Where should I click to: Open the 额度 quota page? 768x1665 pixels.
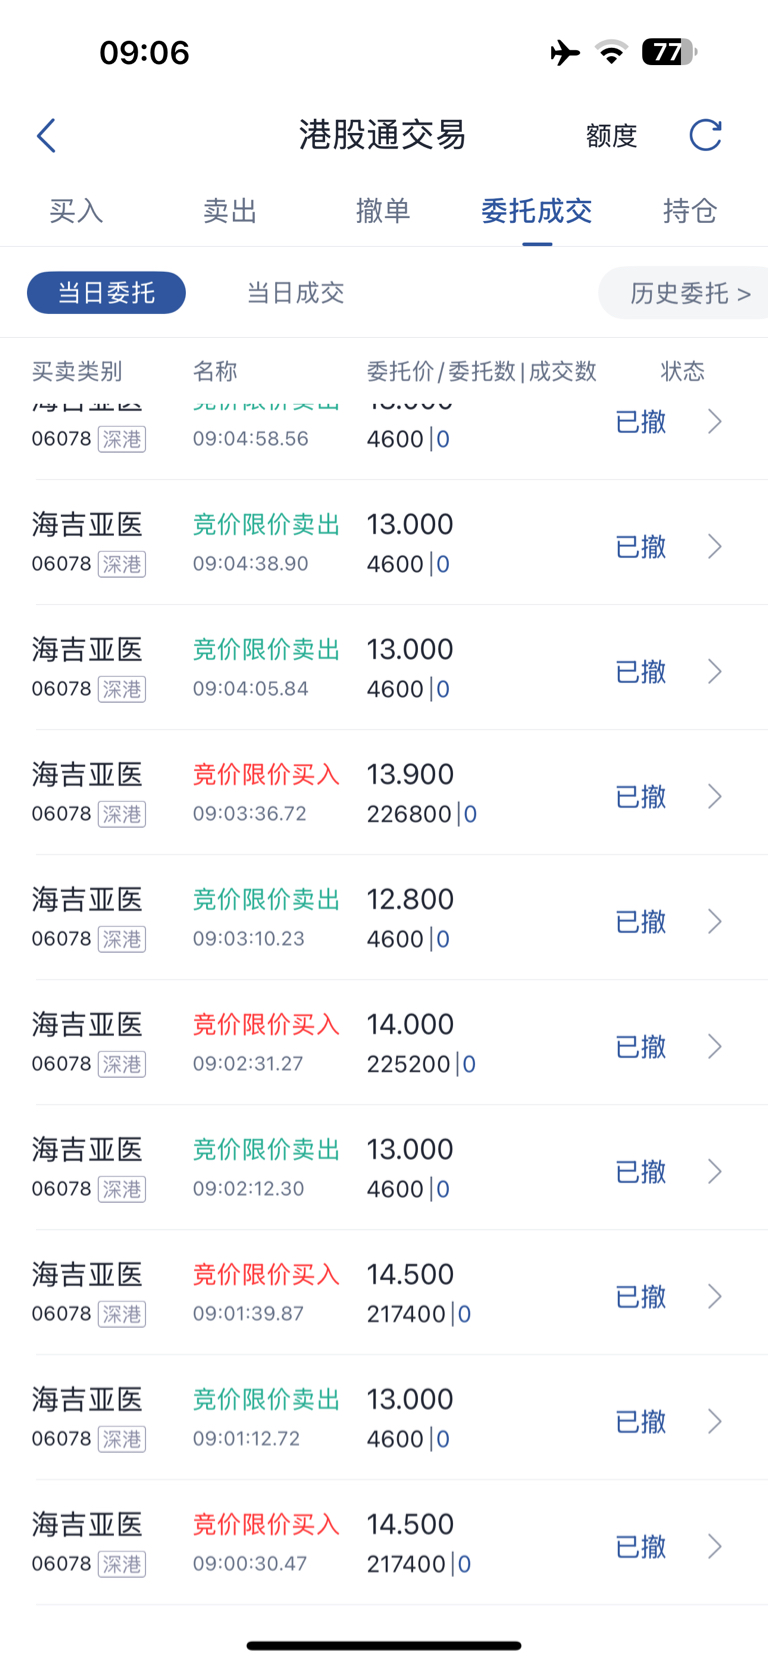pos(611,136)
